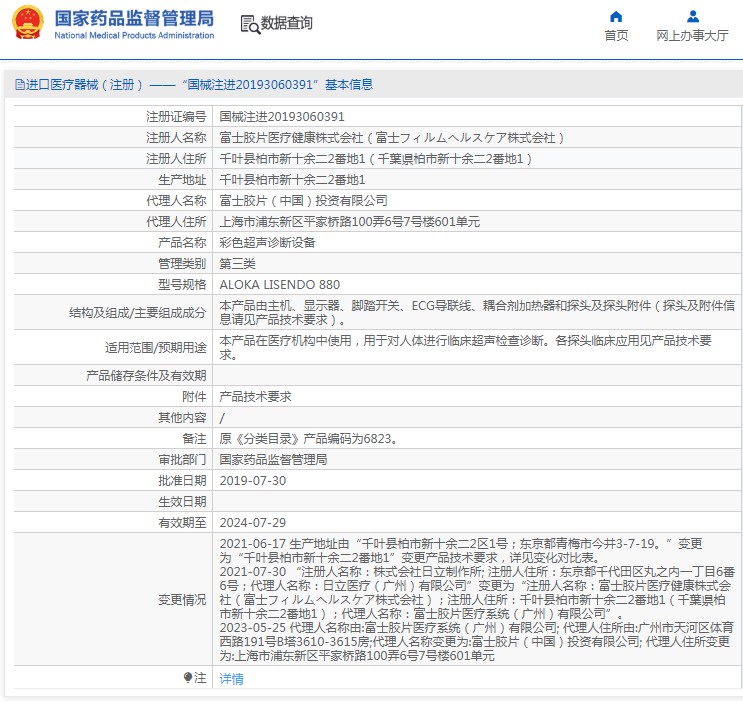Select 富士胶片（中国）投资有限公司 agent name

pos(303,201)
